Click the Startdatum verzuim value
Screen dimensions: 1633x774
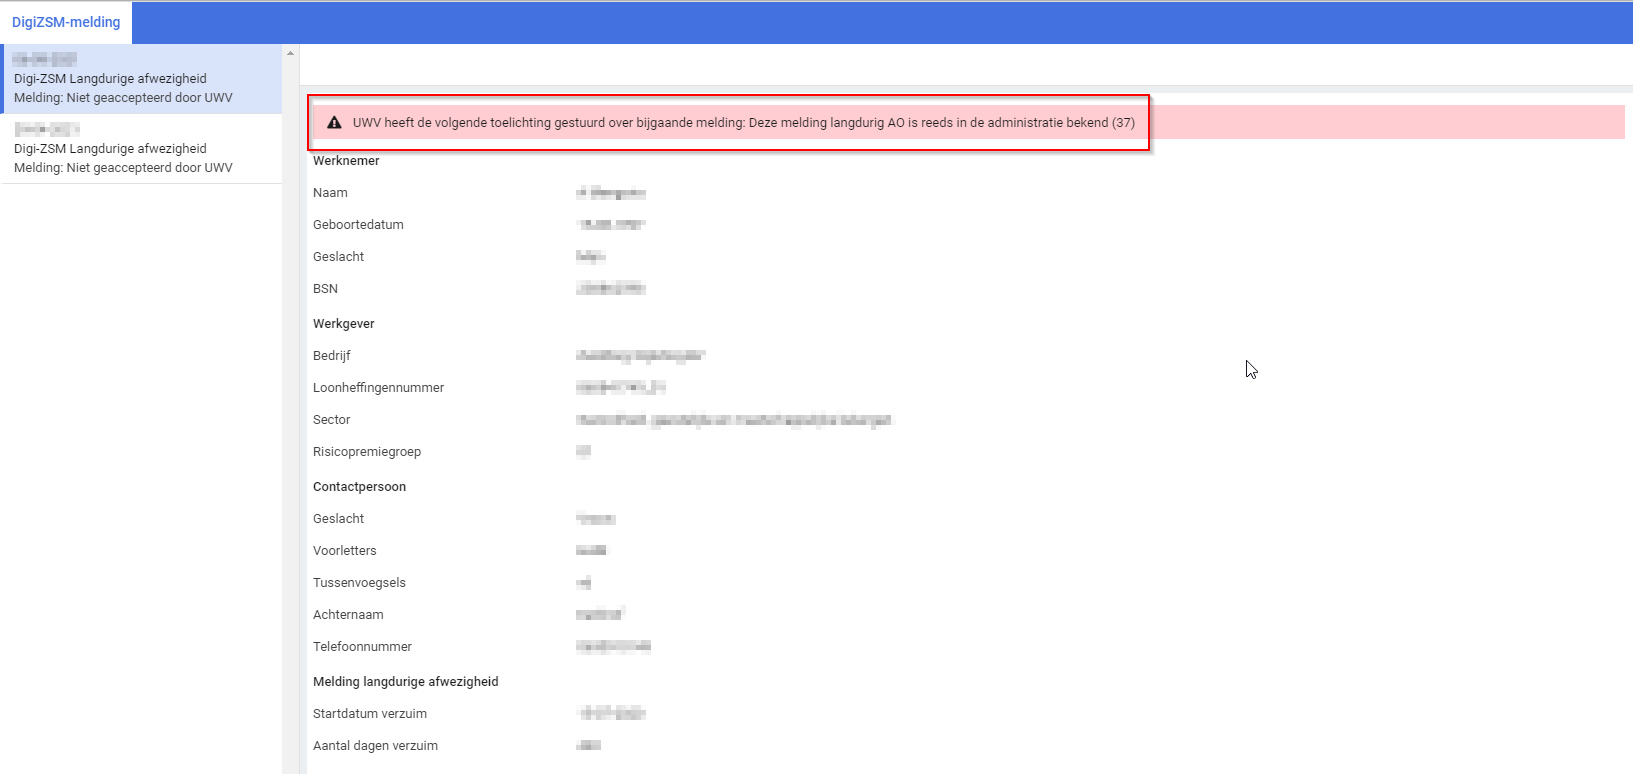tap(611, 714)
